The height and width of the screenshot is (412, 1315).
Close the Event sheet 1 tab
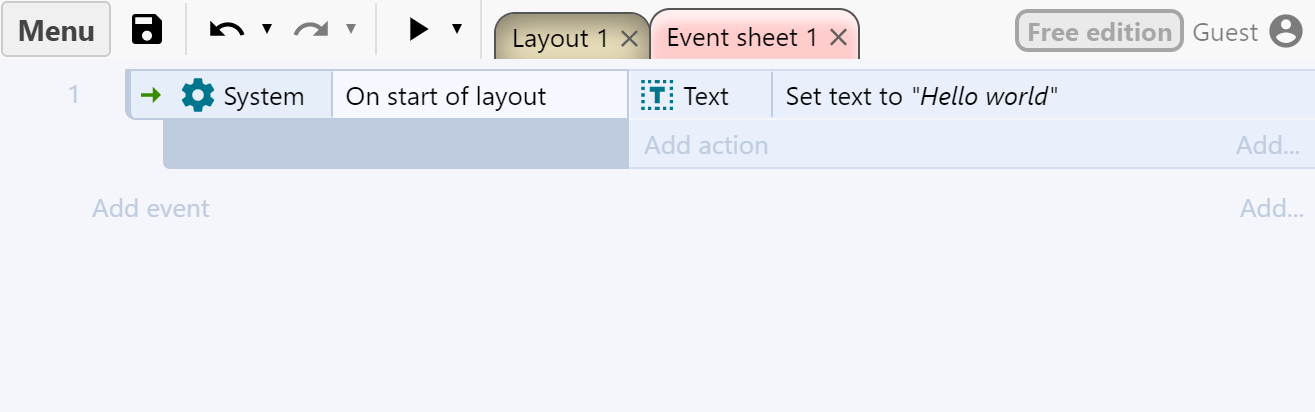coord(839,39)
